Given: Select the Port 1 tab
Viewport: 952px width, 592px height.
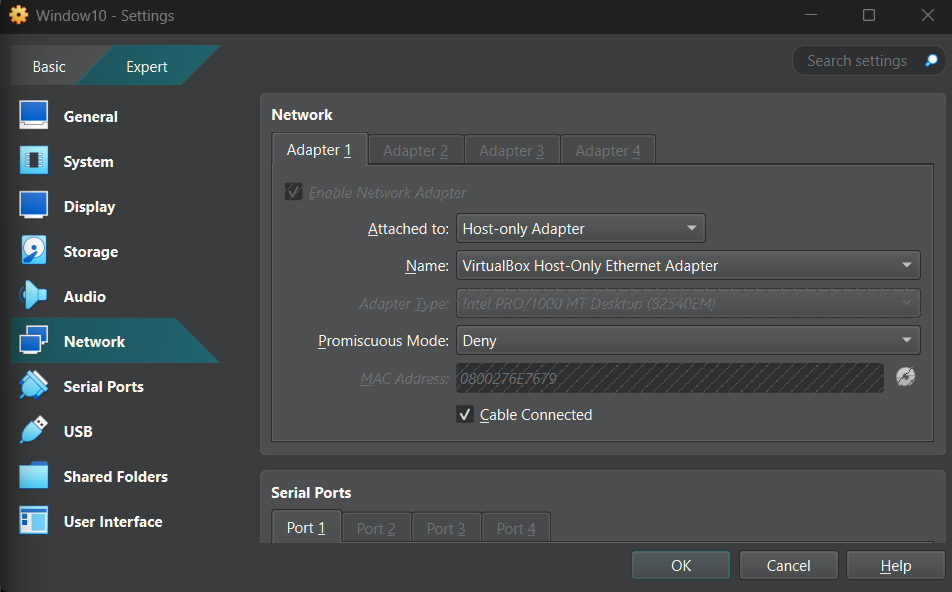Looking at the screenshot, I should click(x=306, y=528).
